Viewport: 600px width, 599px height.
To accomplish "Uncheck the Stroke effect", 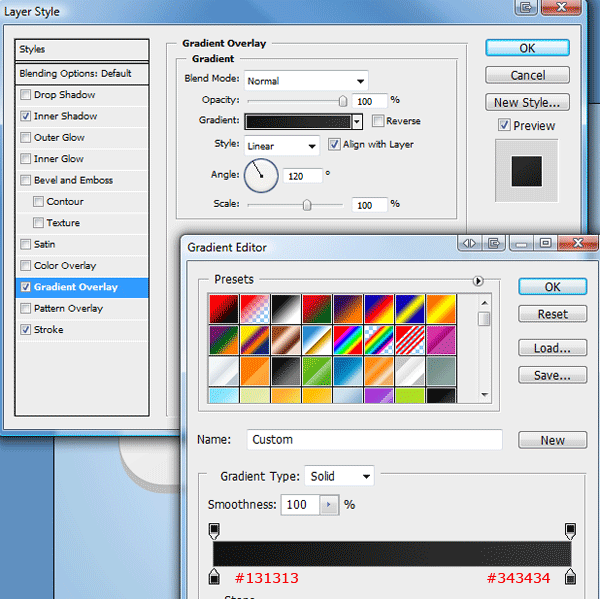I will [25, 330].
